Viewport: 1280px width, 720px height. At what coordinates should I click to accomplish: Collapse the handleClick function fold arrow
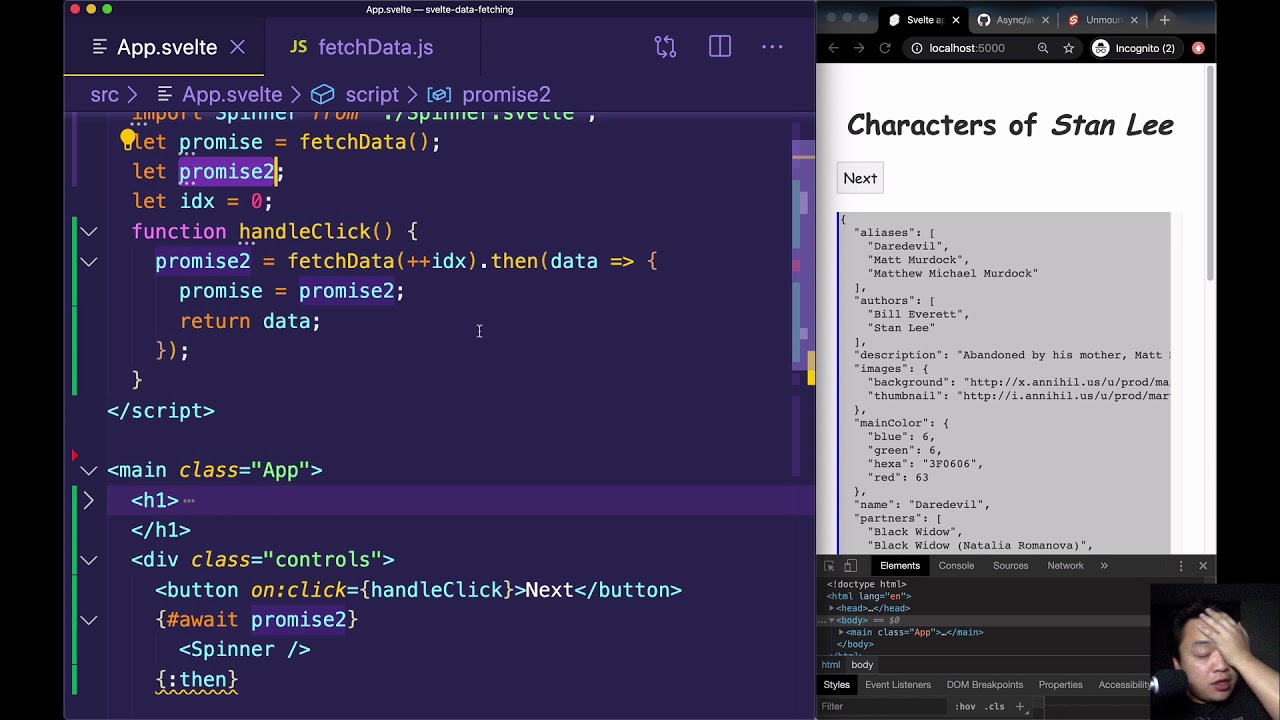(x=89, y=232)
